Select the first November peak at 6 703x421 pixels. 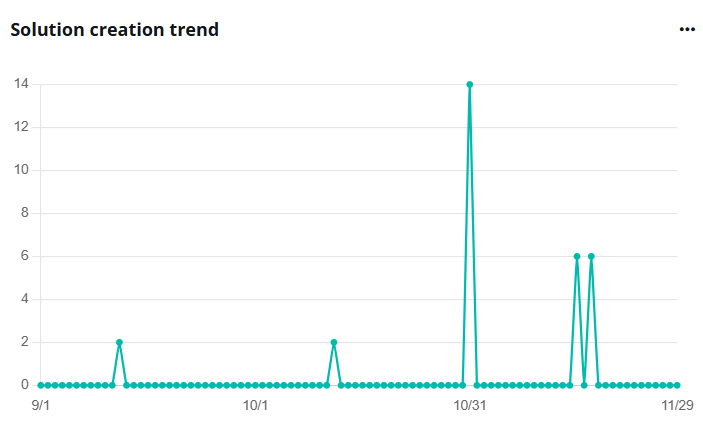577,256
